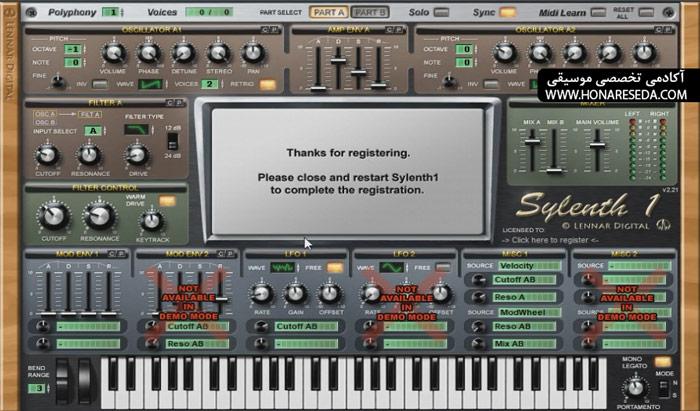This screenshot has width=700, height=411.
Task: Open the Oscillator A1 Wave selector
Action: tap(150, 84)
